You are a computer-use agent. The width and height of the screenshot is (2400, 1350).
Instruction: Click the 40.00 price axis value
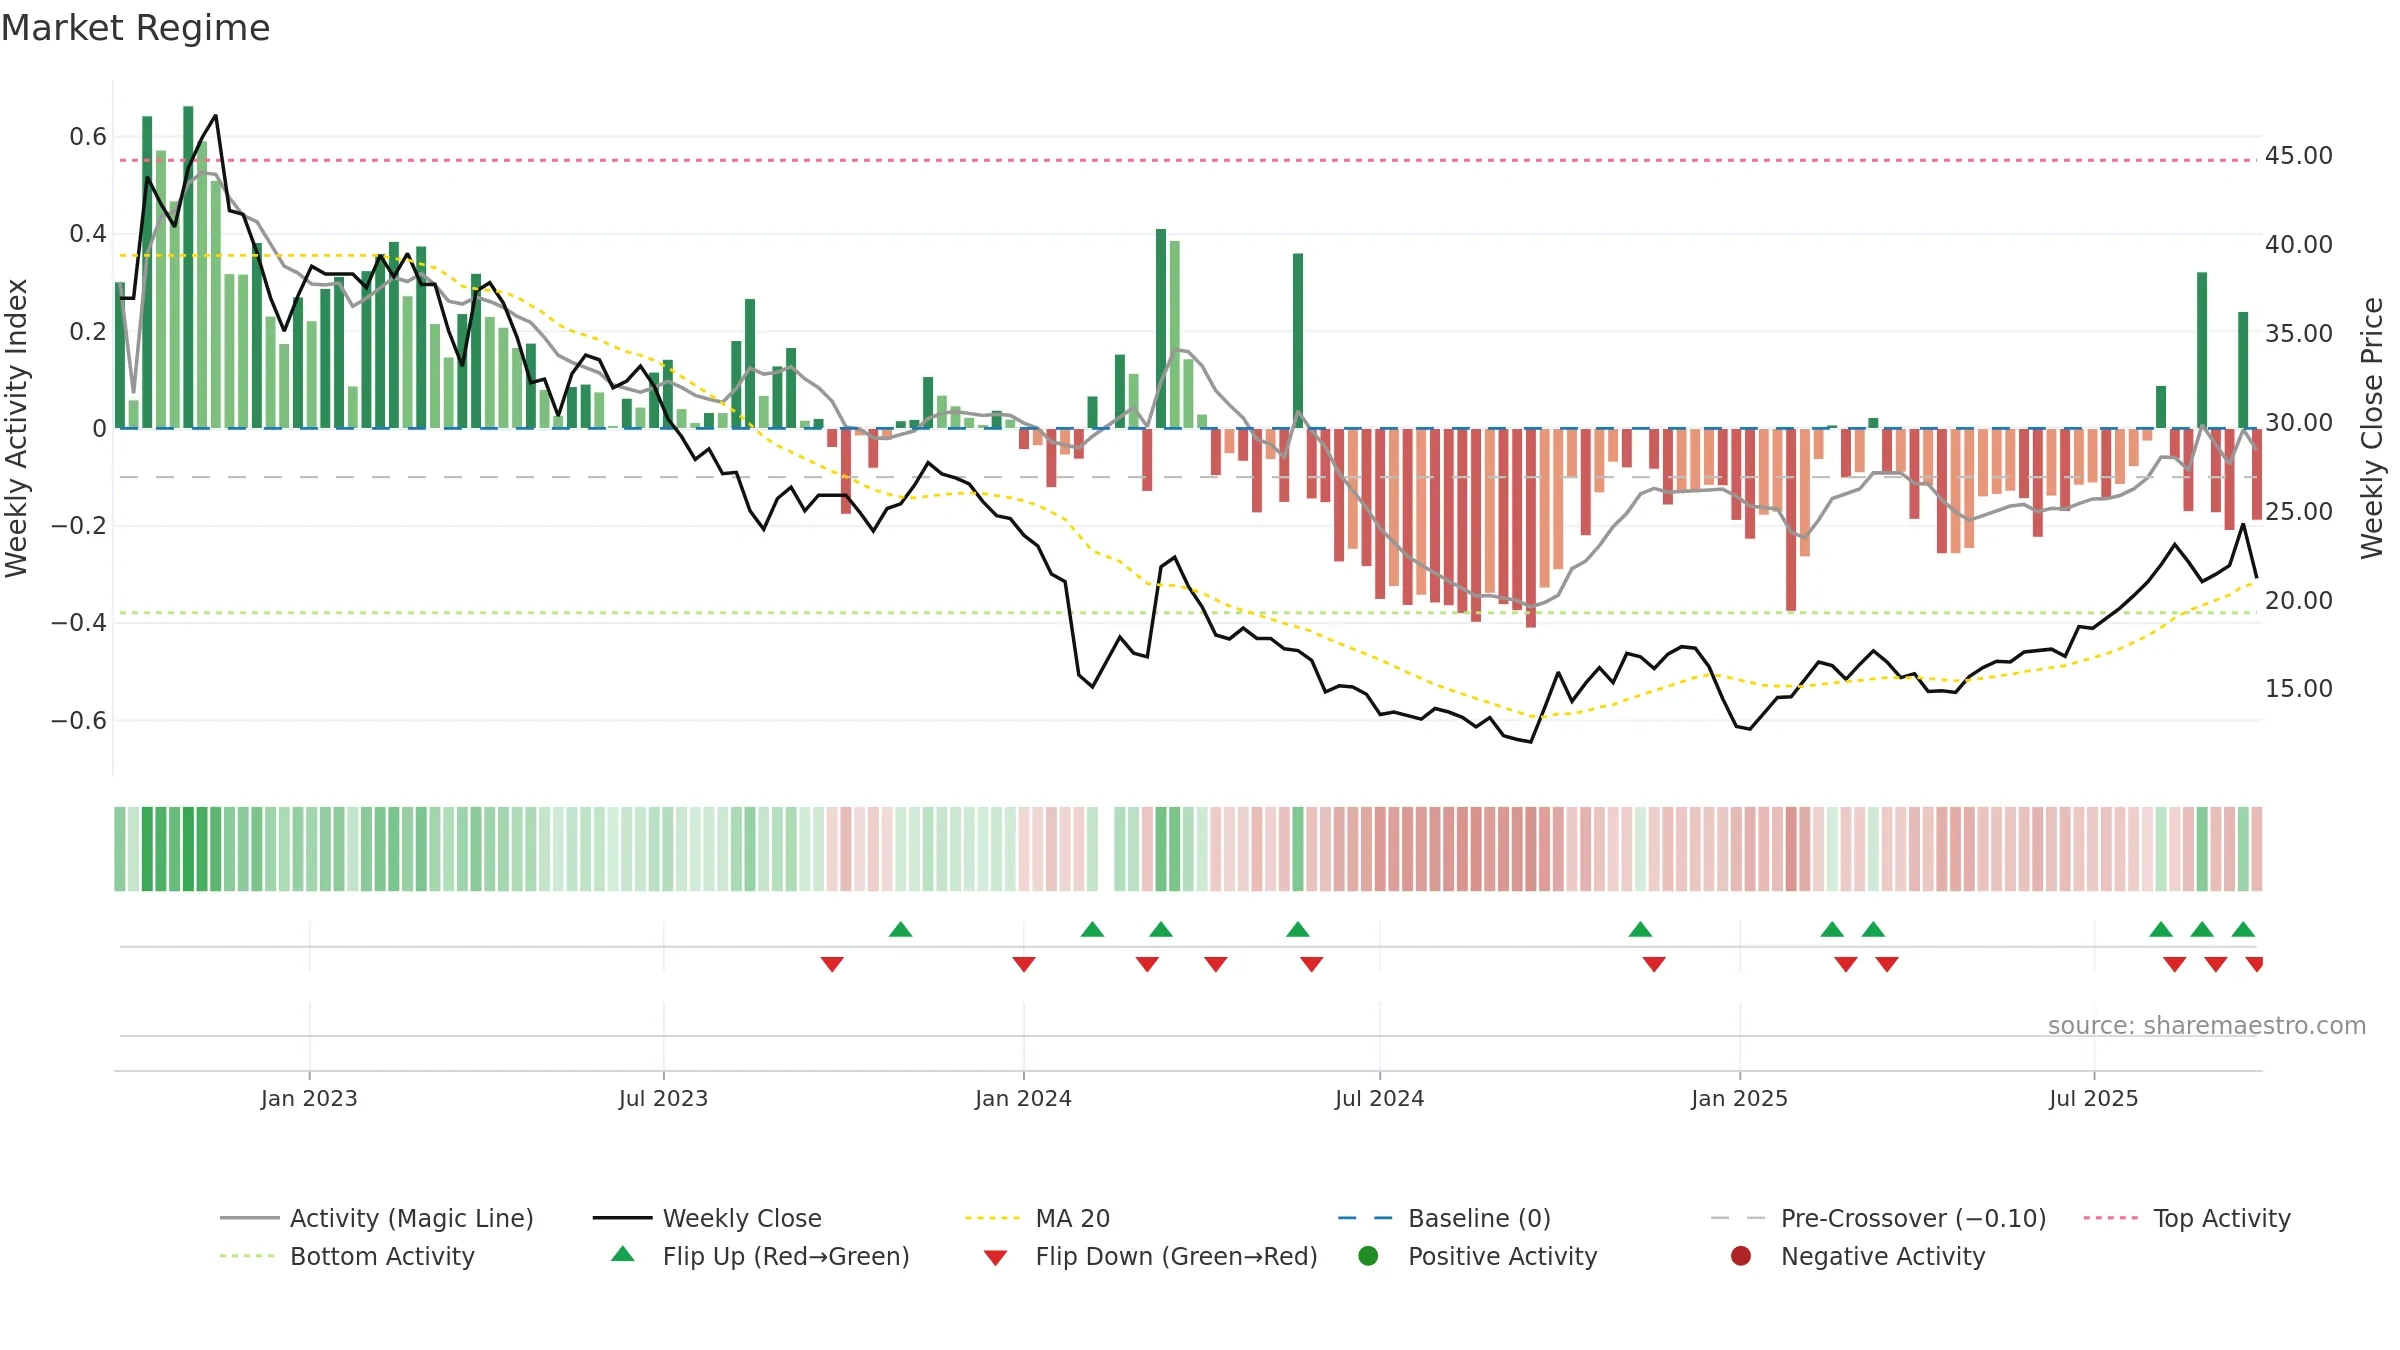(2299, 245)
